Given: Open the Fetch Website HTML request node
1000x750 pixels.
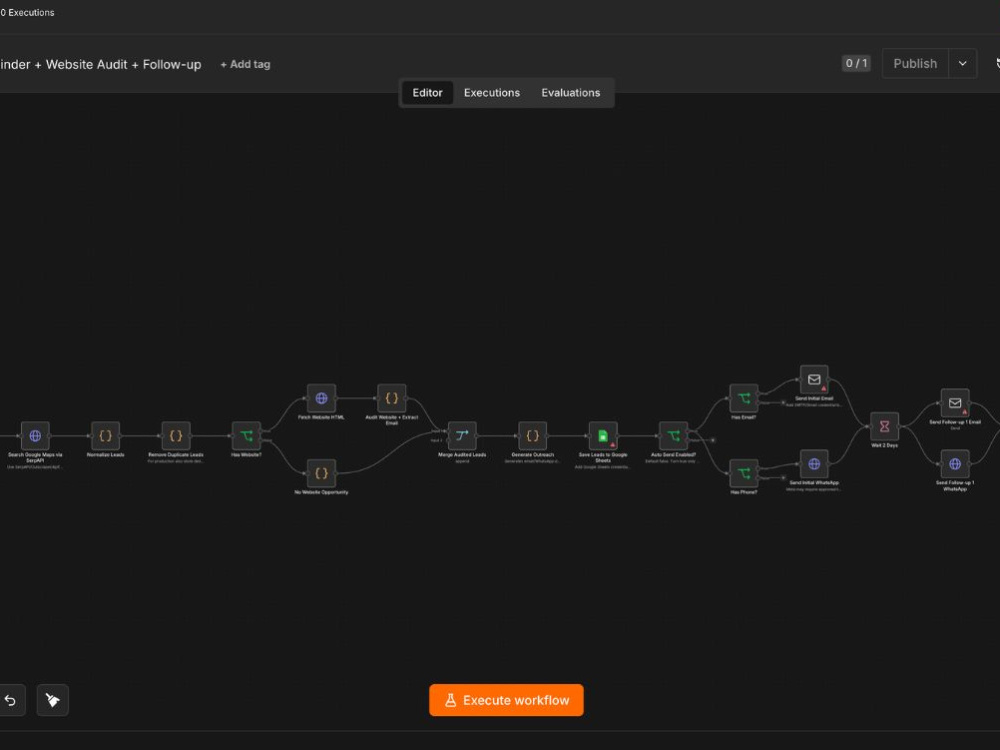Looking at the screenshot, I should 321,398.
